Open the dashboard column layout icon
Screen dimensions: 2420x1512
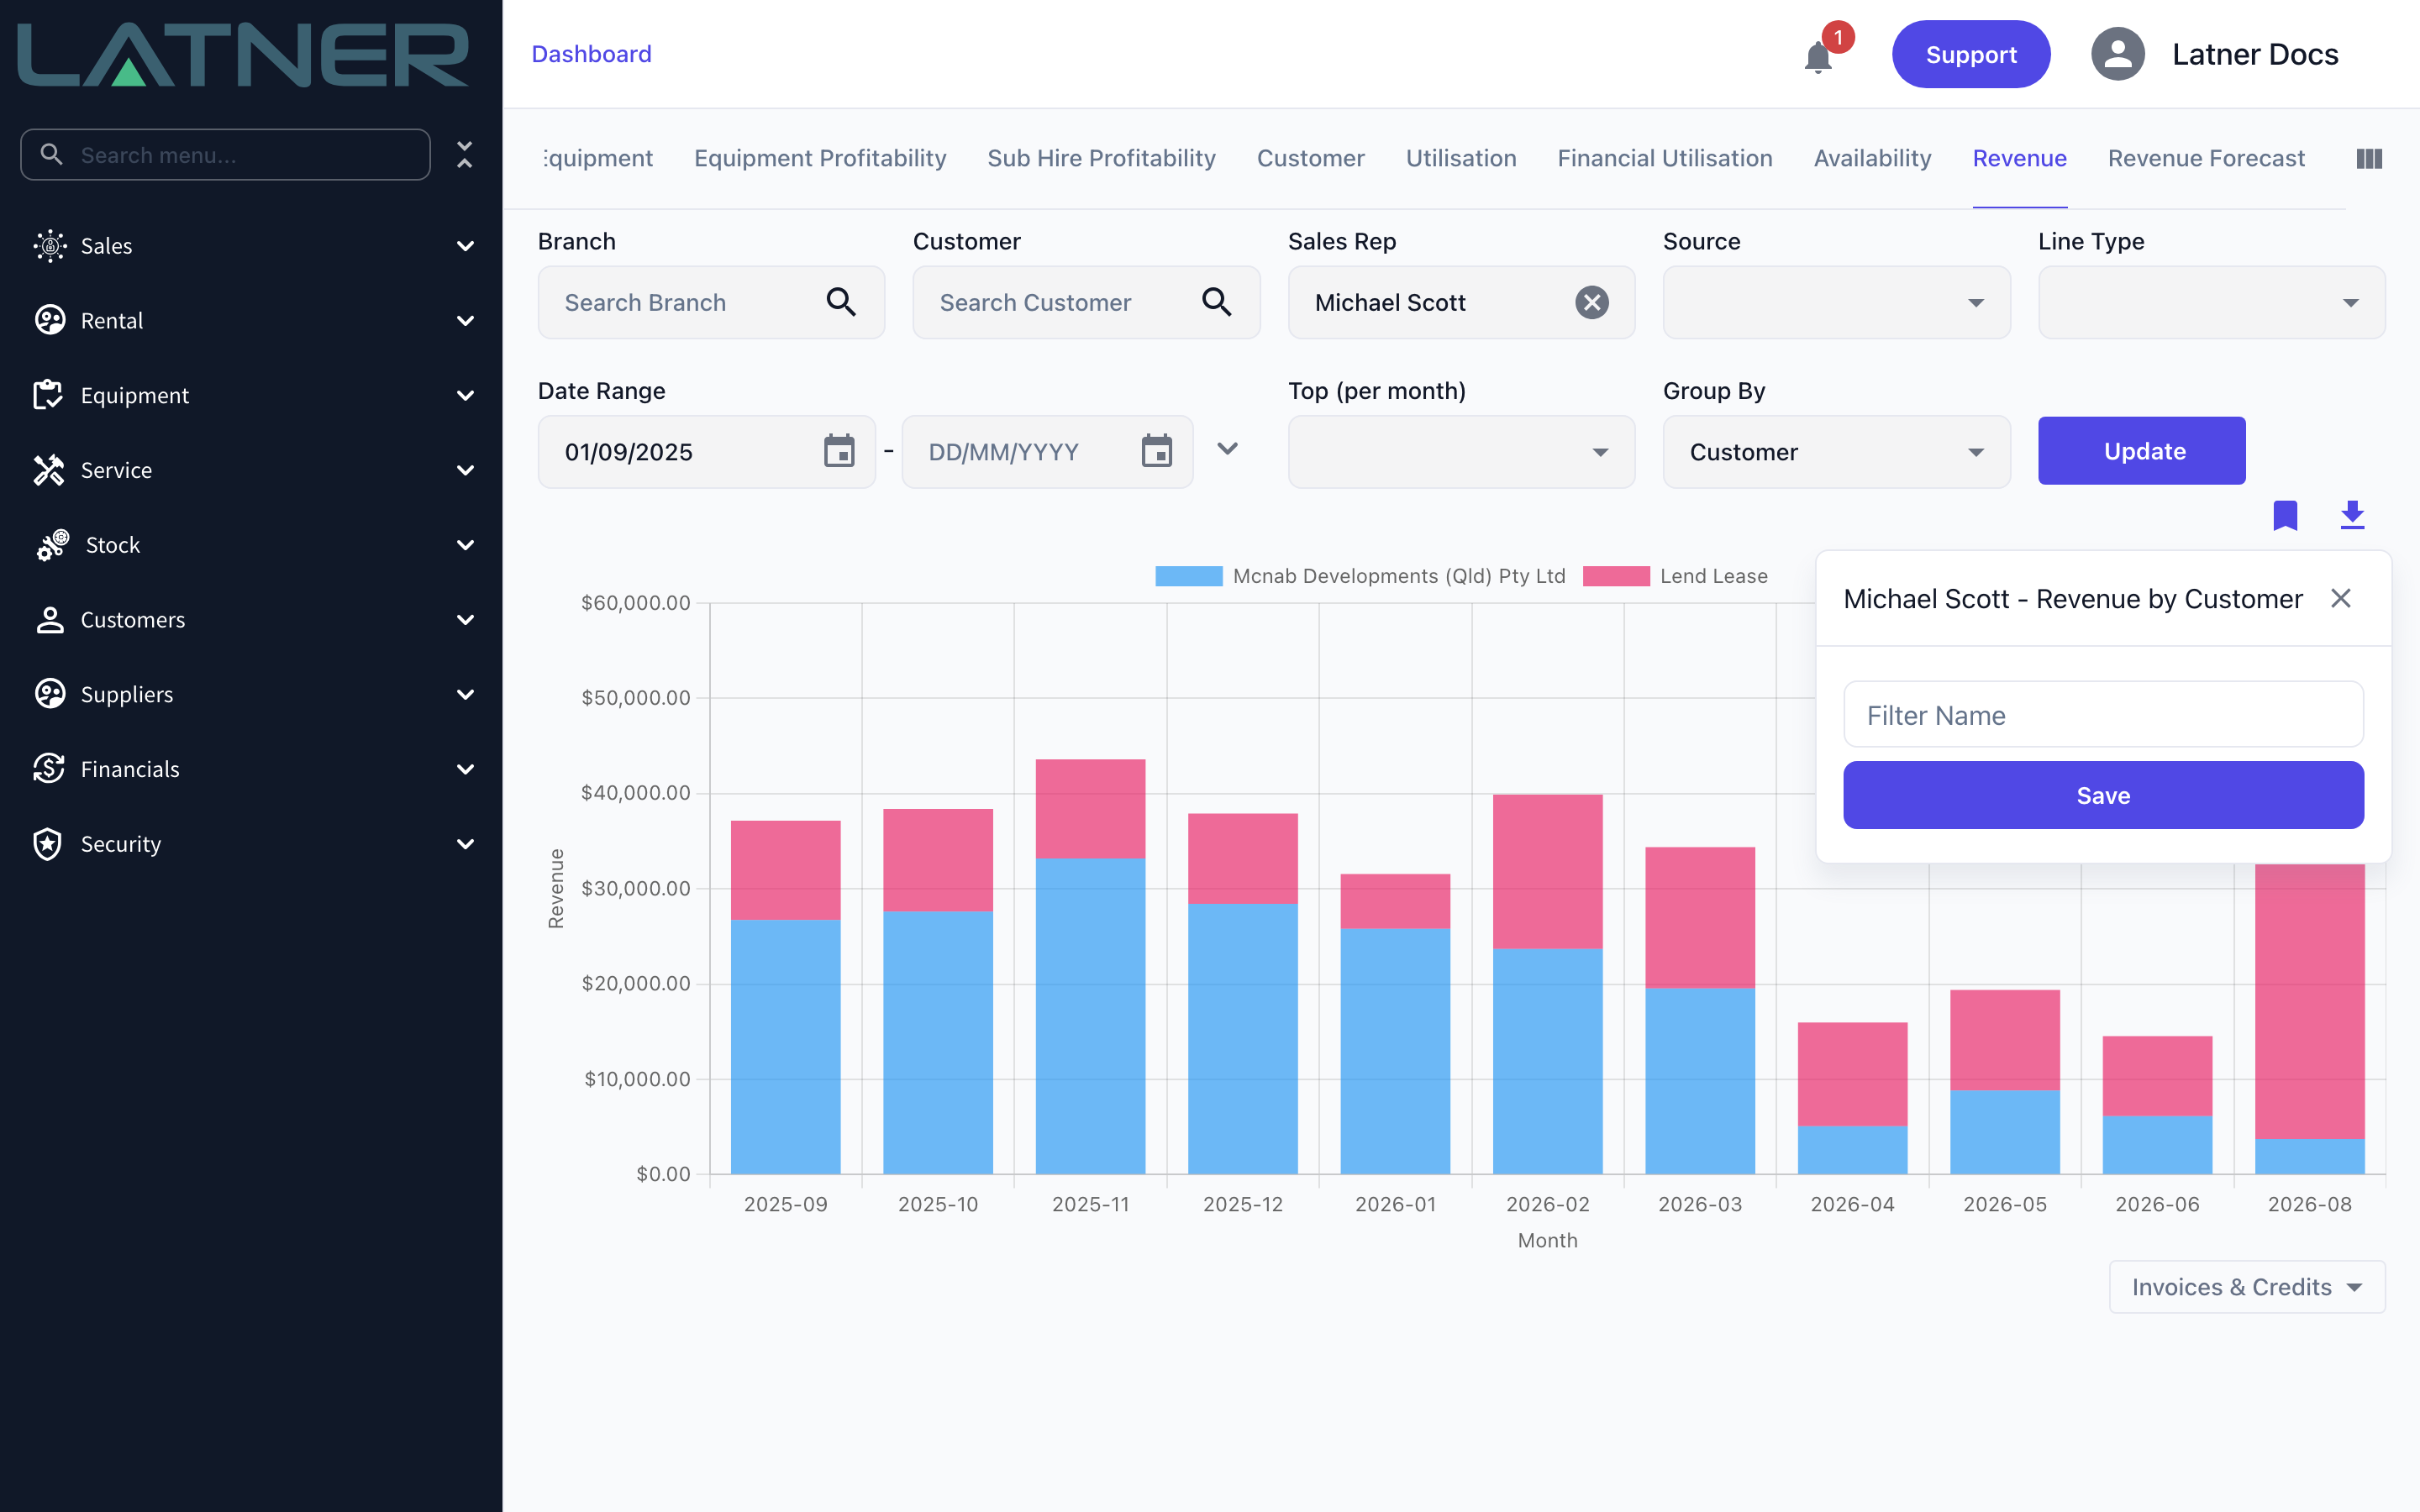pos(2369,159)
